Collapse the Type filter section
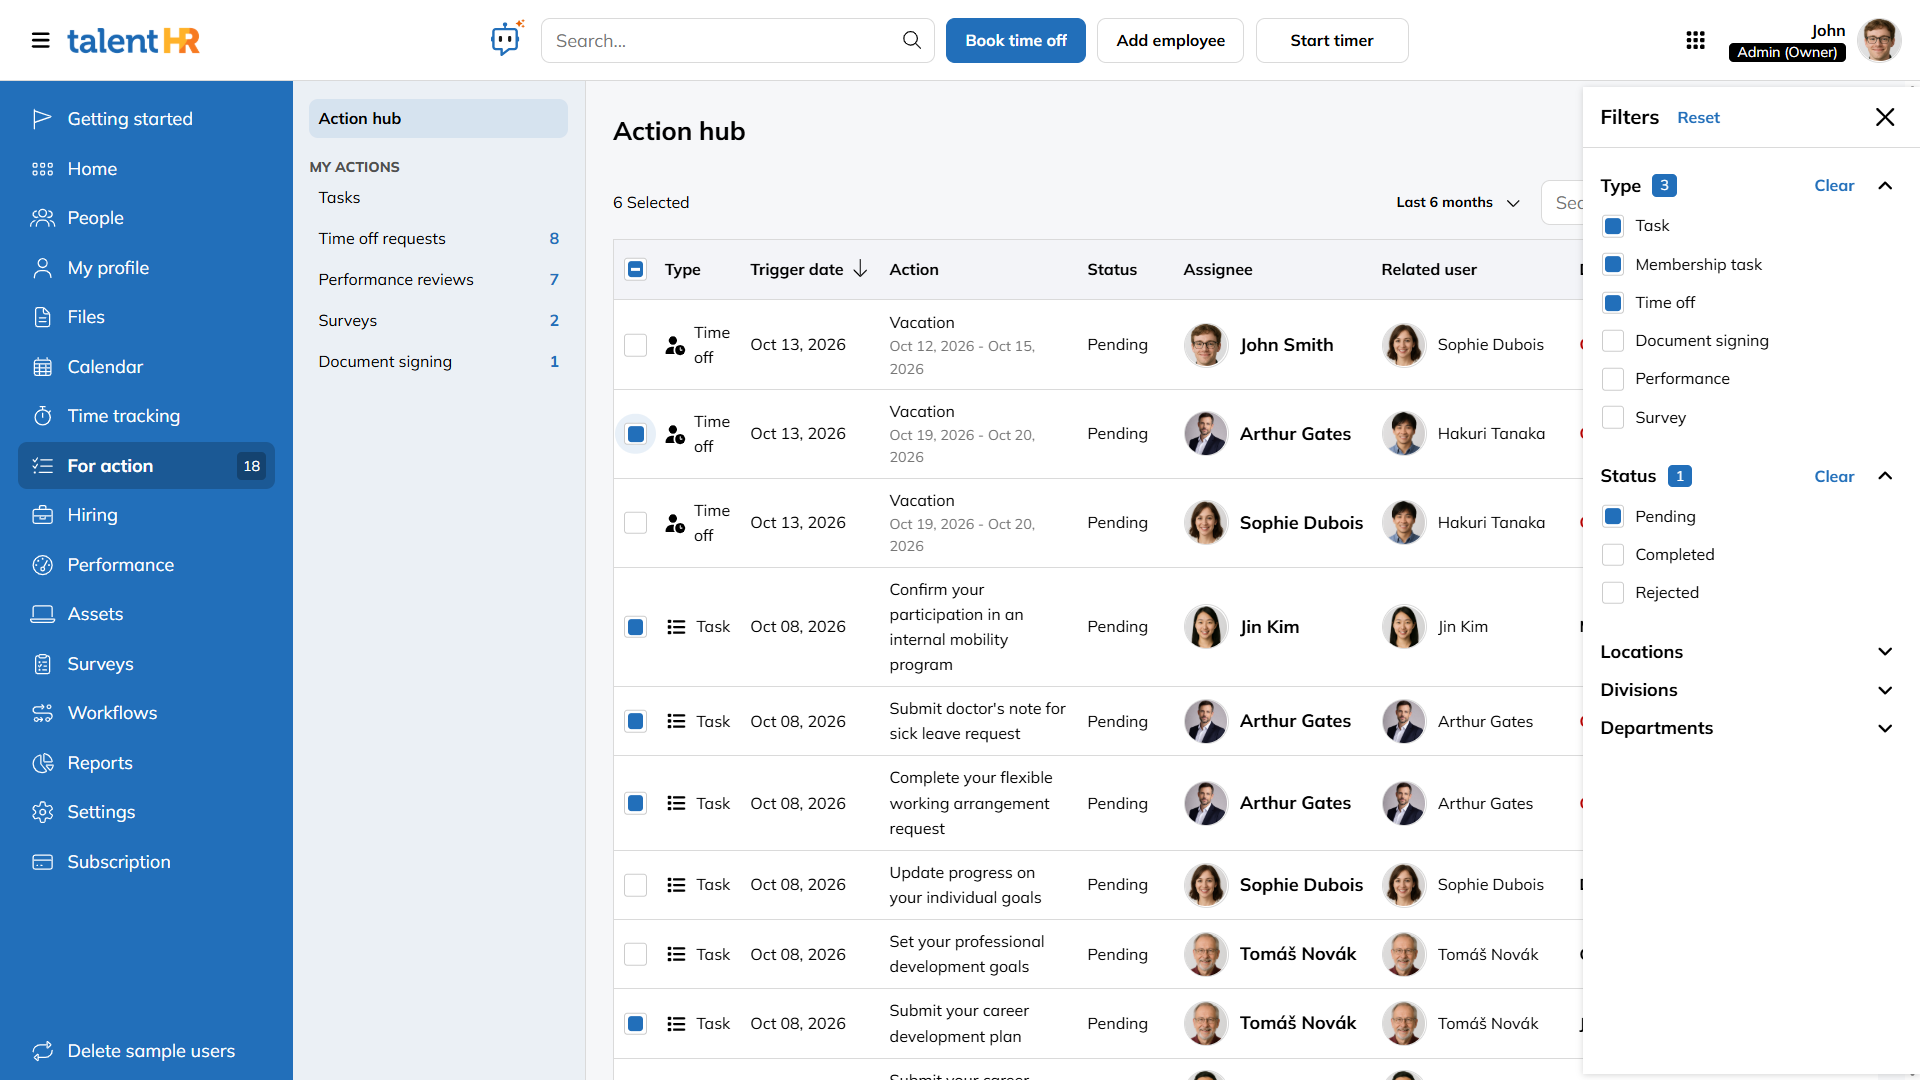The height and width of the screenshot is (1080, 1920). (x=1885, y=186)
